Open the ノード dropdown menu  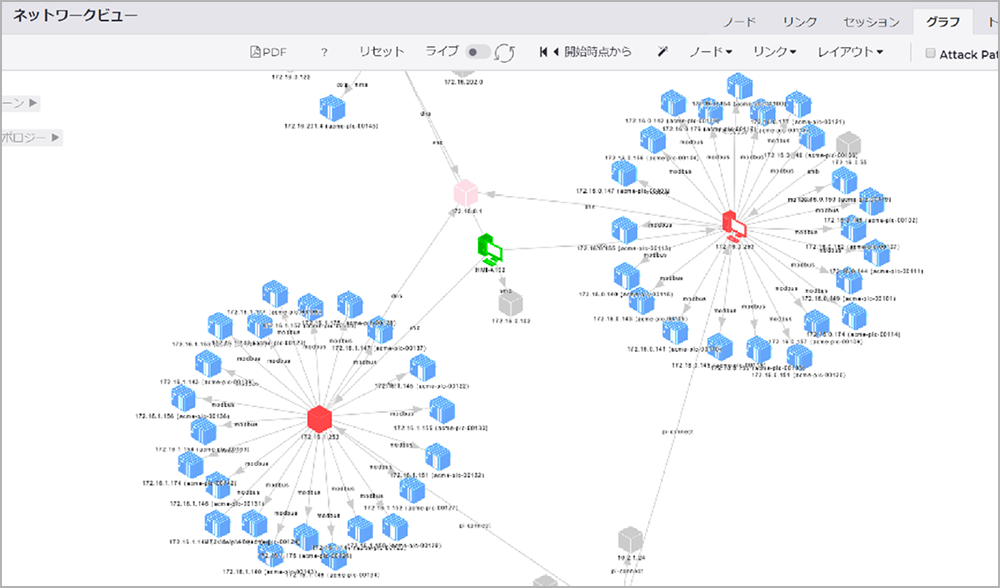(x=710, y=52)
